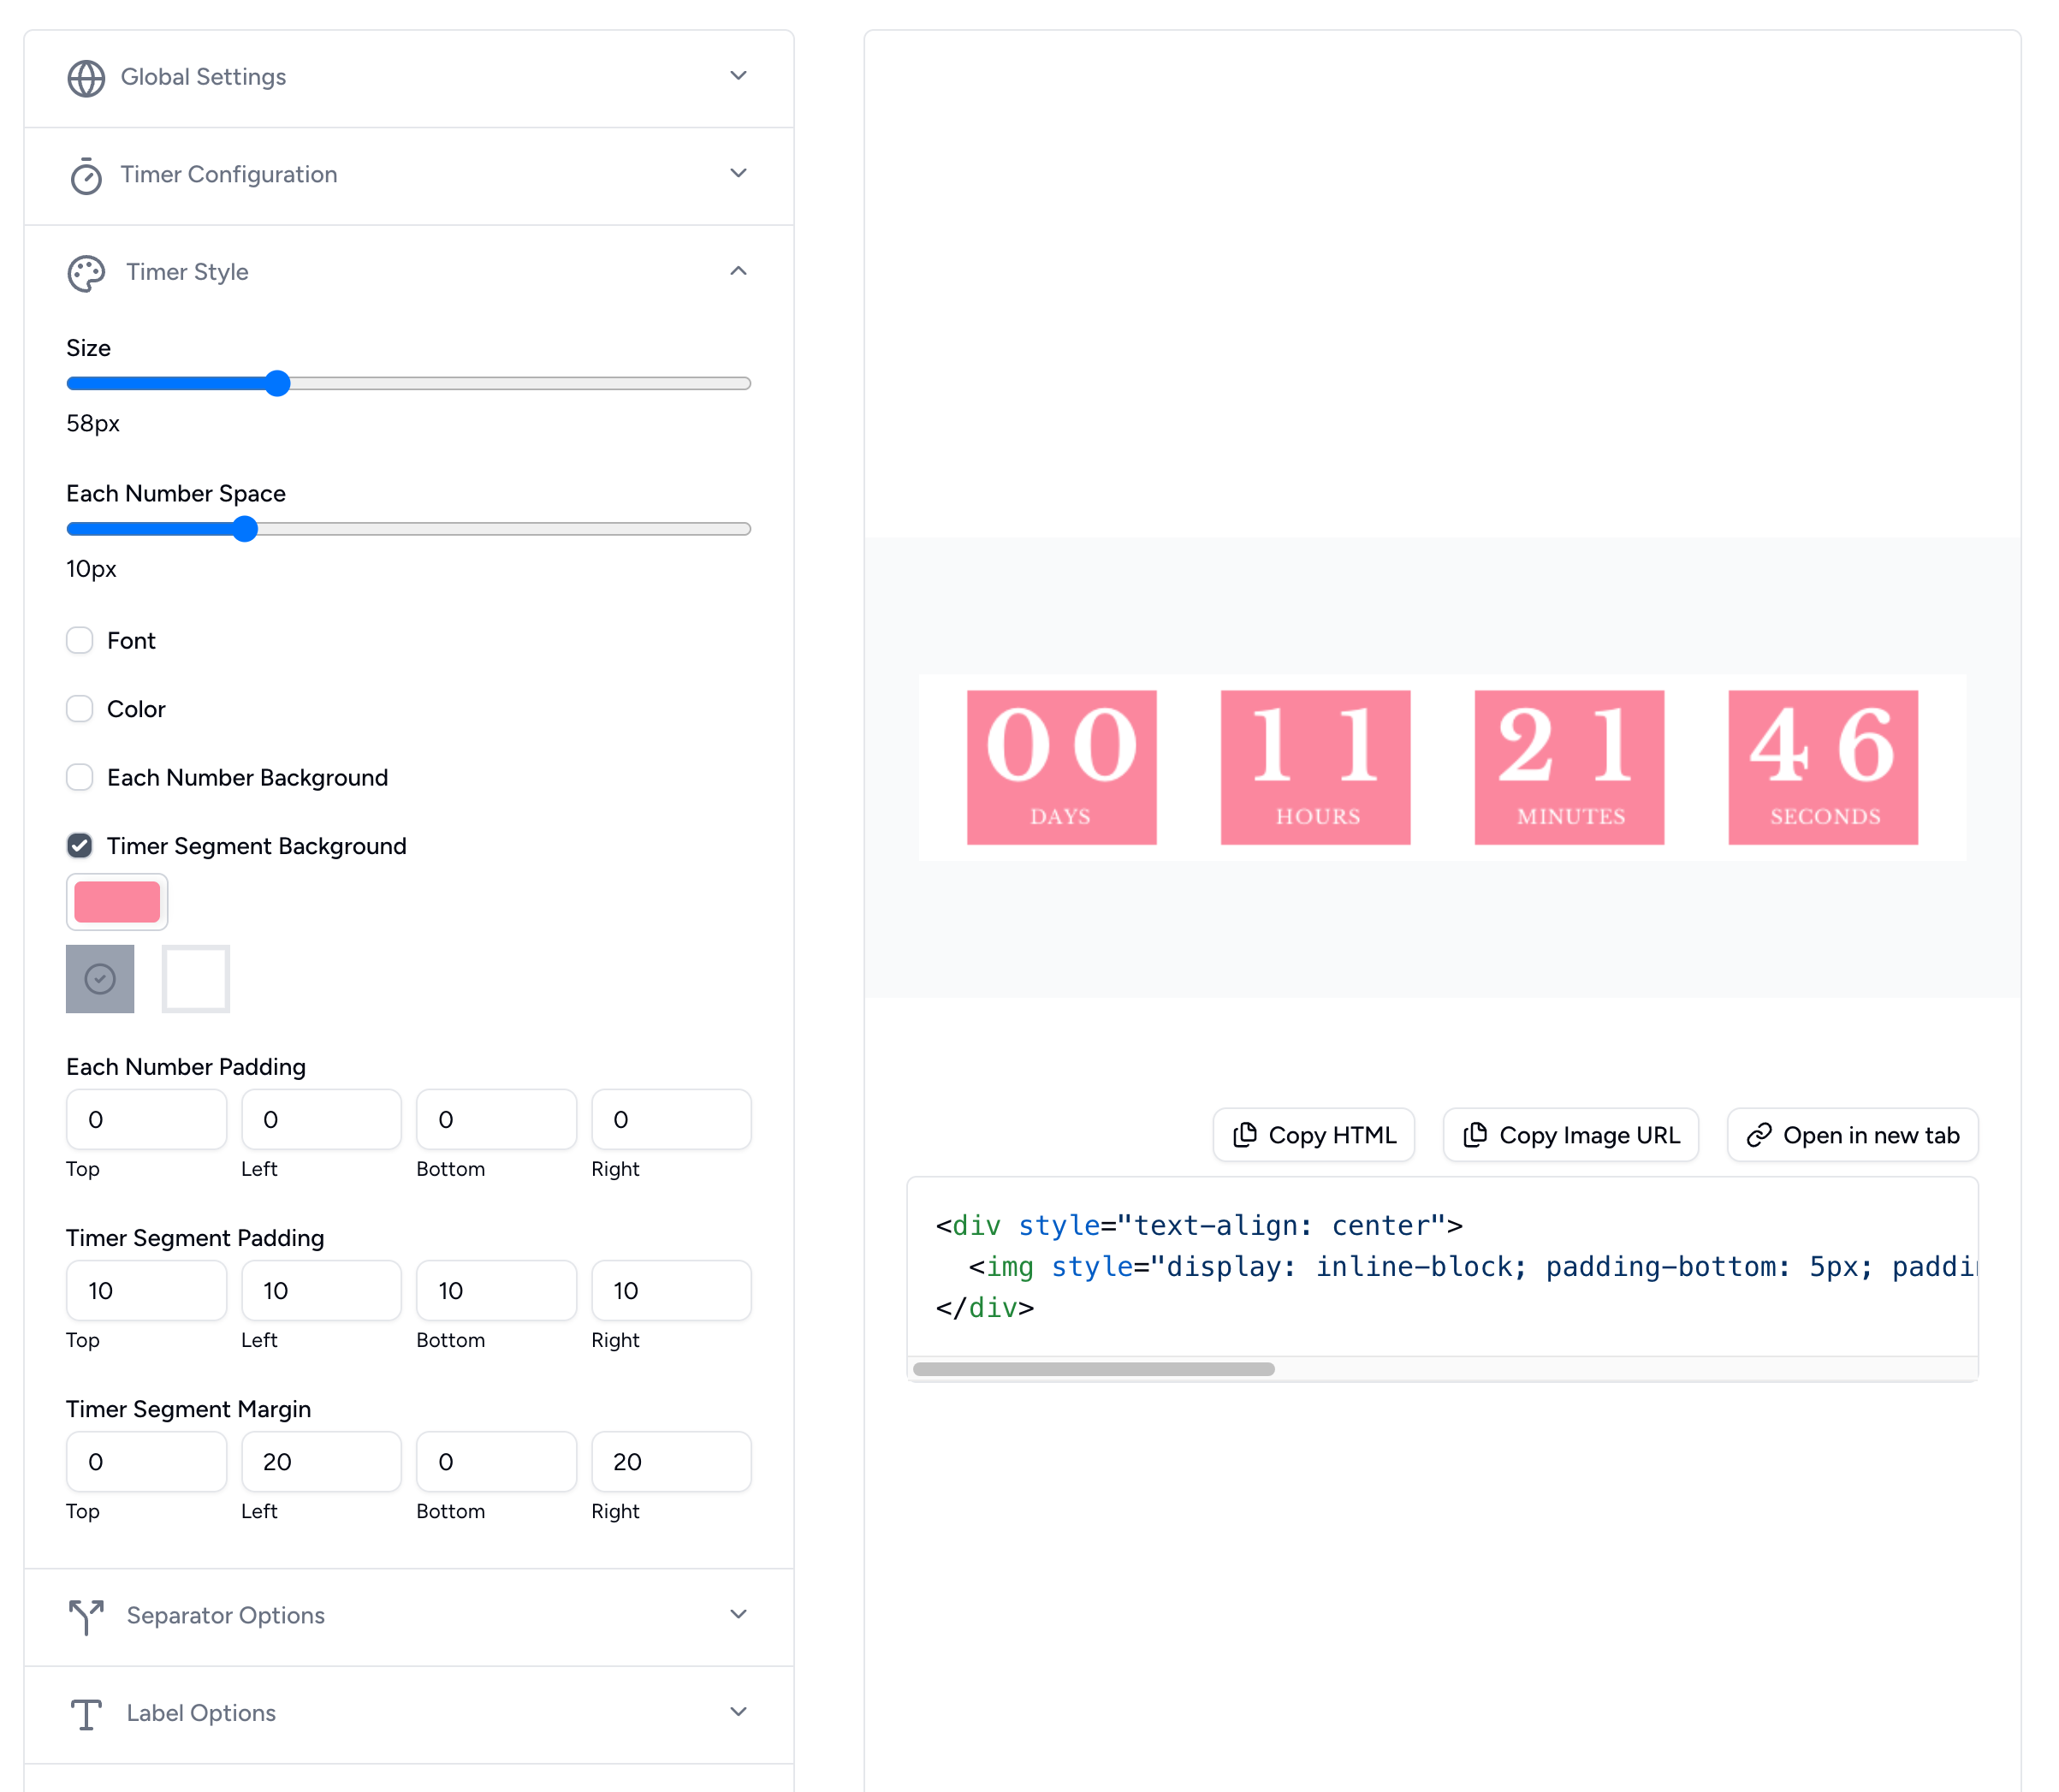The width and height of the screenshot is (2059, 1792).
Task: Enable the Color checkbox
Action: coord(79,708)
